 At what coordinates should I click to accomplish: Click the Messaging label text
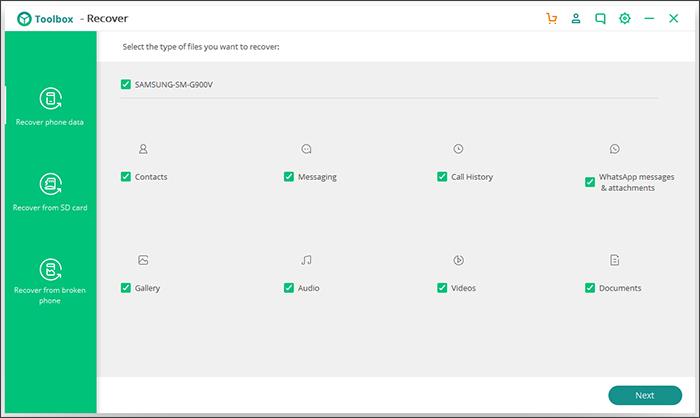point(317,177)
